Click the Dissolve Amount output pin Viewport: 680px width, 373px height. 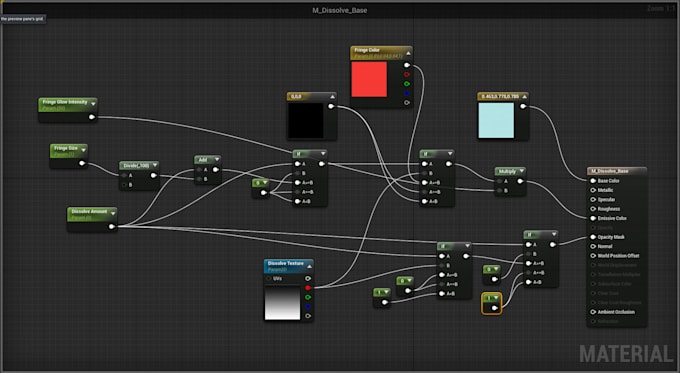click(111, 226)
